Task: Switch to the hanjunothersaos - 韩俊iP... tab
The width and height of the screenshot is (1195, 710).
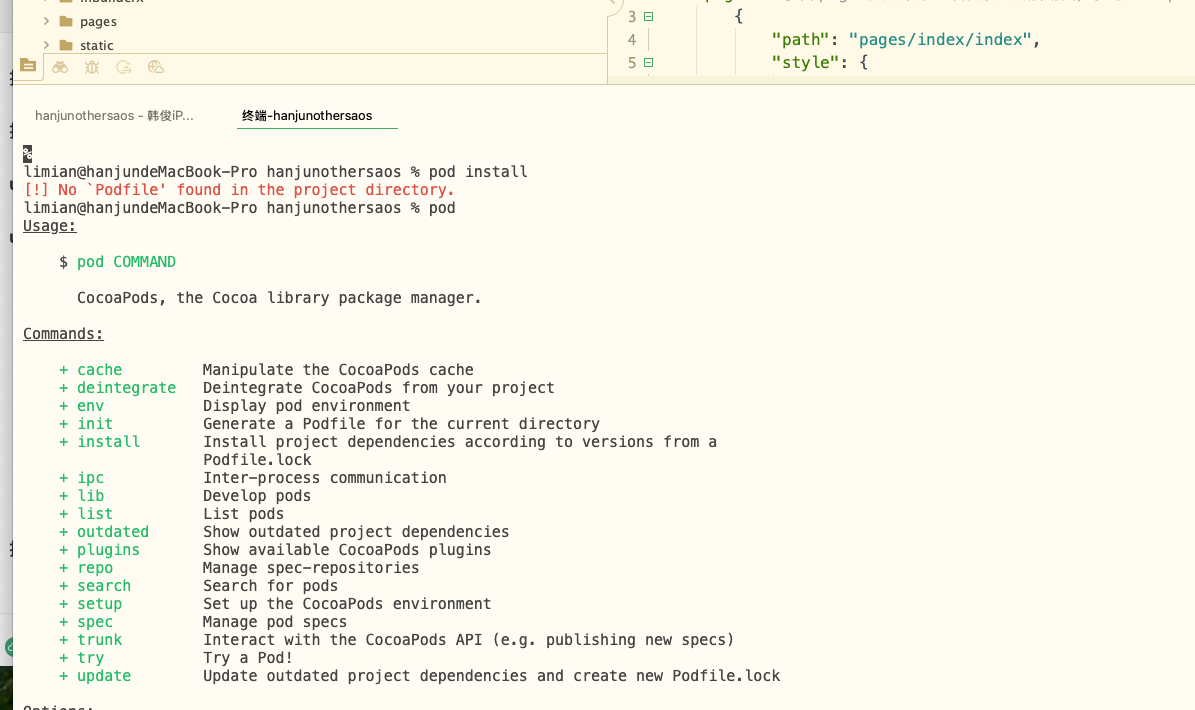Action: pos(114,116)
